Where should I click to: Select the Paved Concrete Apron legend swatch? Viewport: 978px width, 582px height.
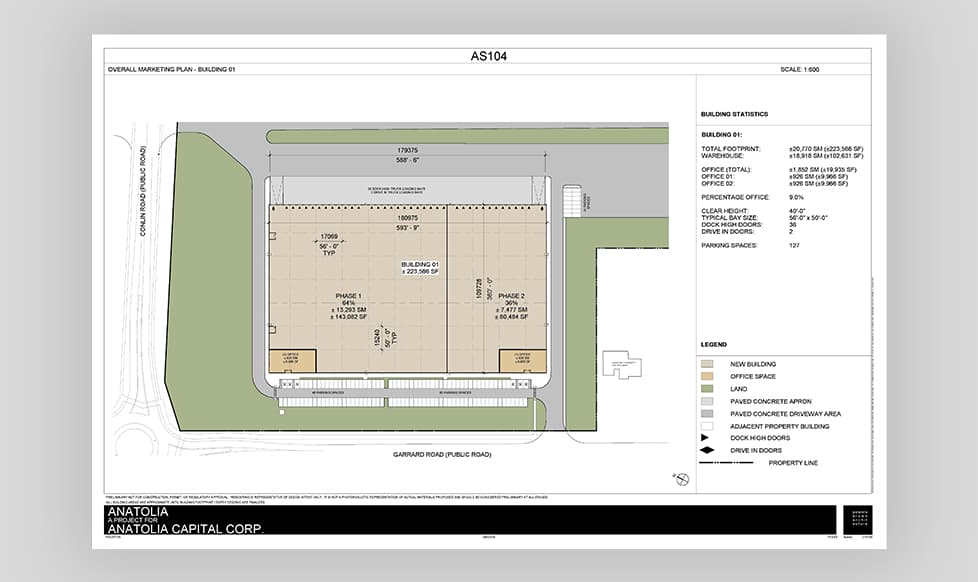(x=709, y=401)
